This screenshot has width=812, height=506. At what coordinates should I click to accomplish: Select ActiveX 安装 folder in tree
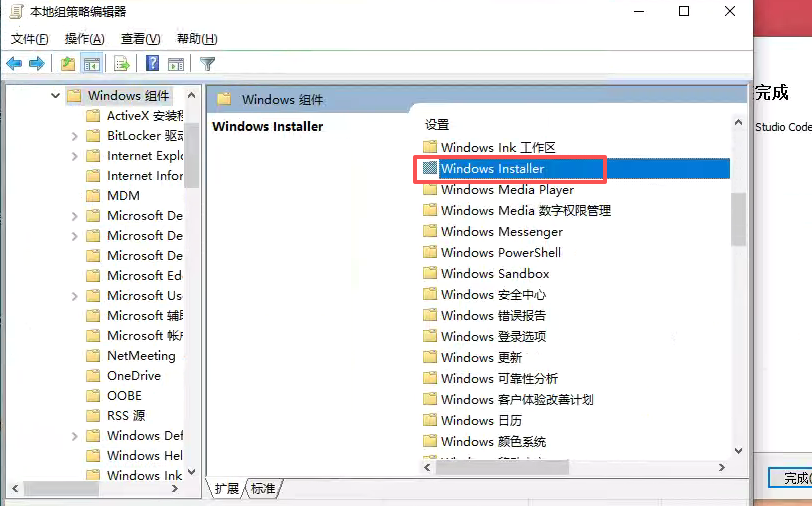coord(145,115)
